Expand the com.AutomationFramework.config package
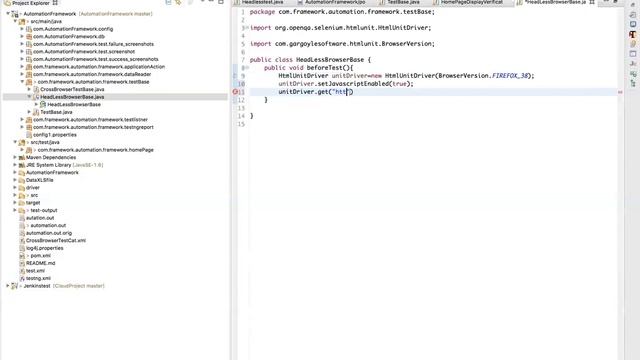Screen dimensions: 640x360 click(x=22, y=29)
